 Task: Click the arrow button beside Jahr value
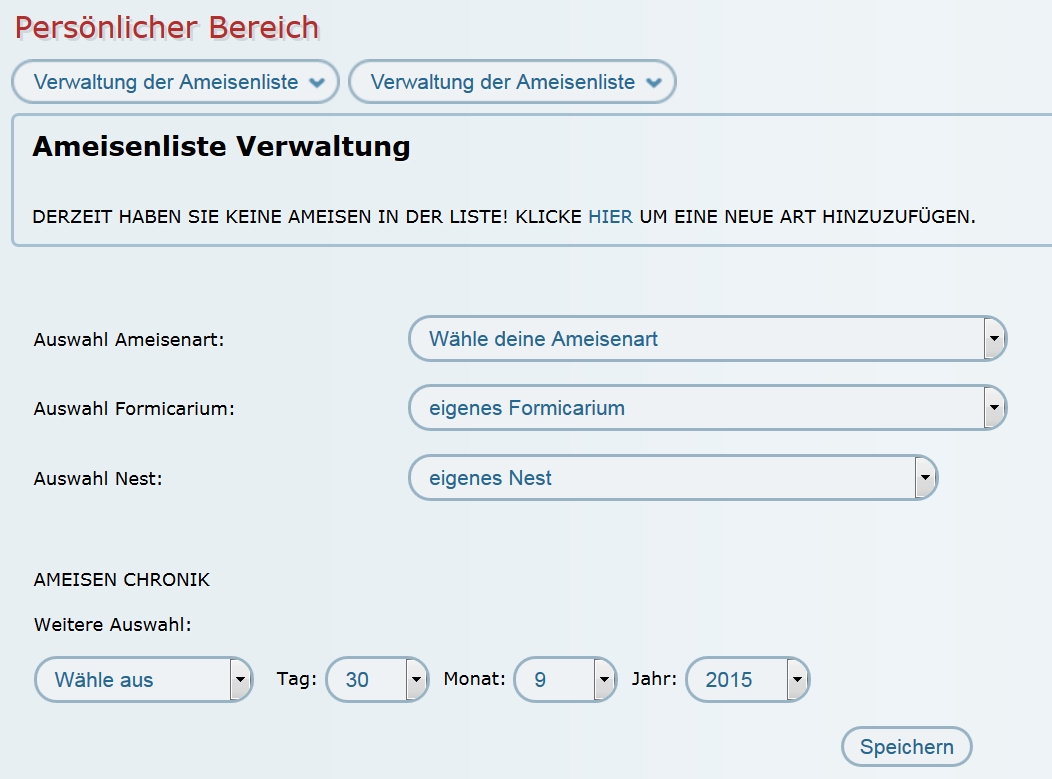797,680
